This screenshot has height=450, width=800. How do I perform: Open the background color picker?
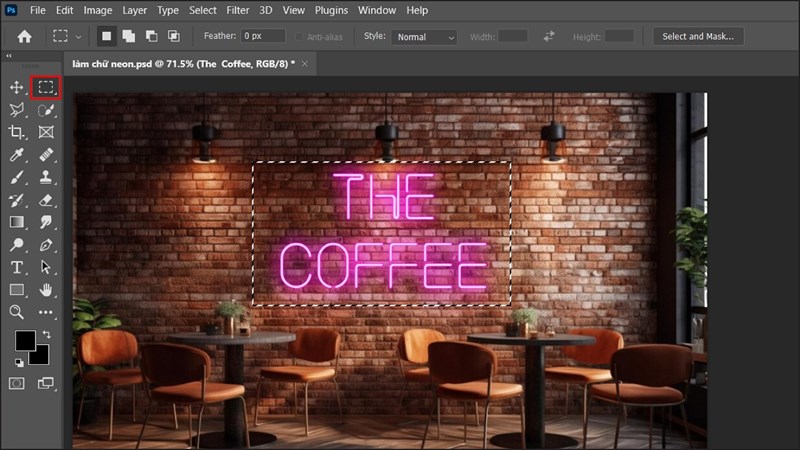click(x=42, y=358)
